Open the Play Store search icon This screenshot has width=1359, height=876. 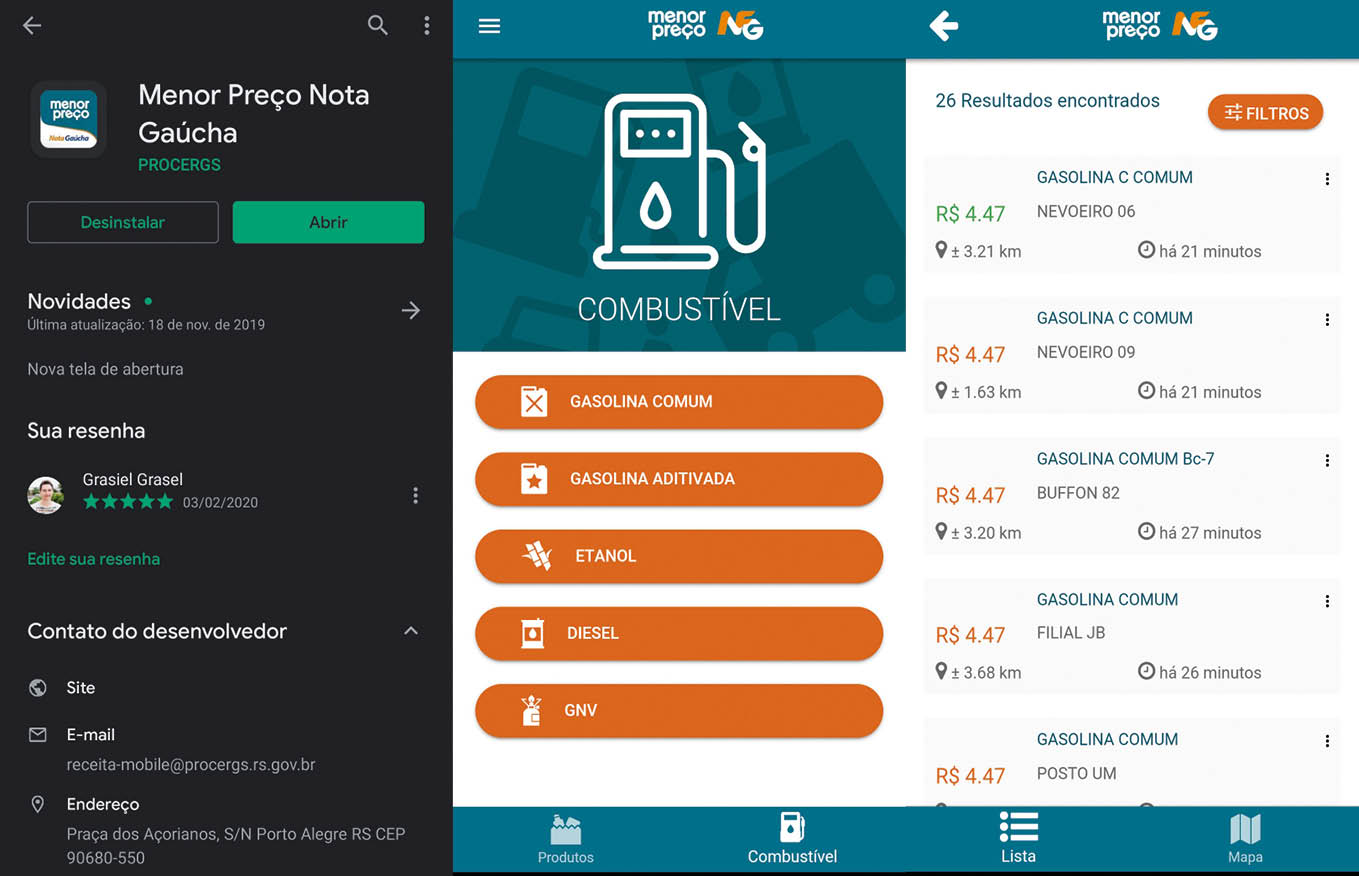pyautogui.click(x=377, y=26)
